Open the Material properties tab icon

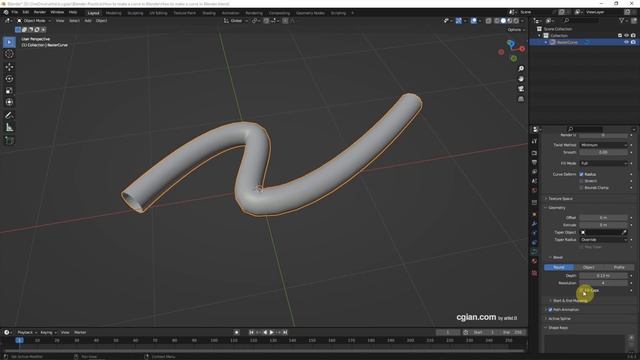[534, 261]
